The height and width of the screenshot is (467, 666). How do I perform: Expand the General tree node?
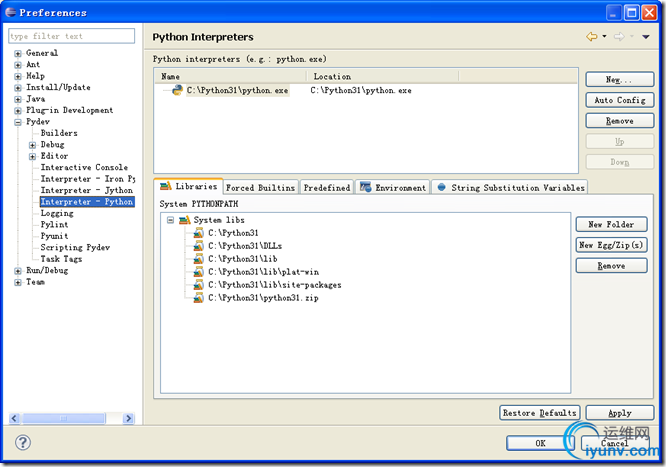click(x=17, y=53)
